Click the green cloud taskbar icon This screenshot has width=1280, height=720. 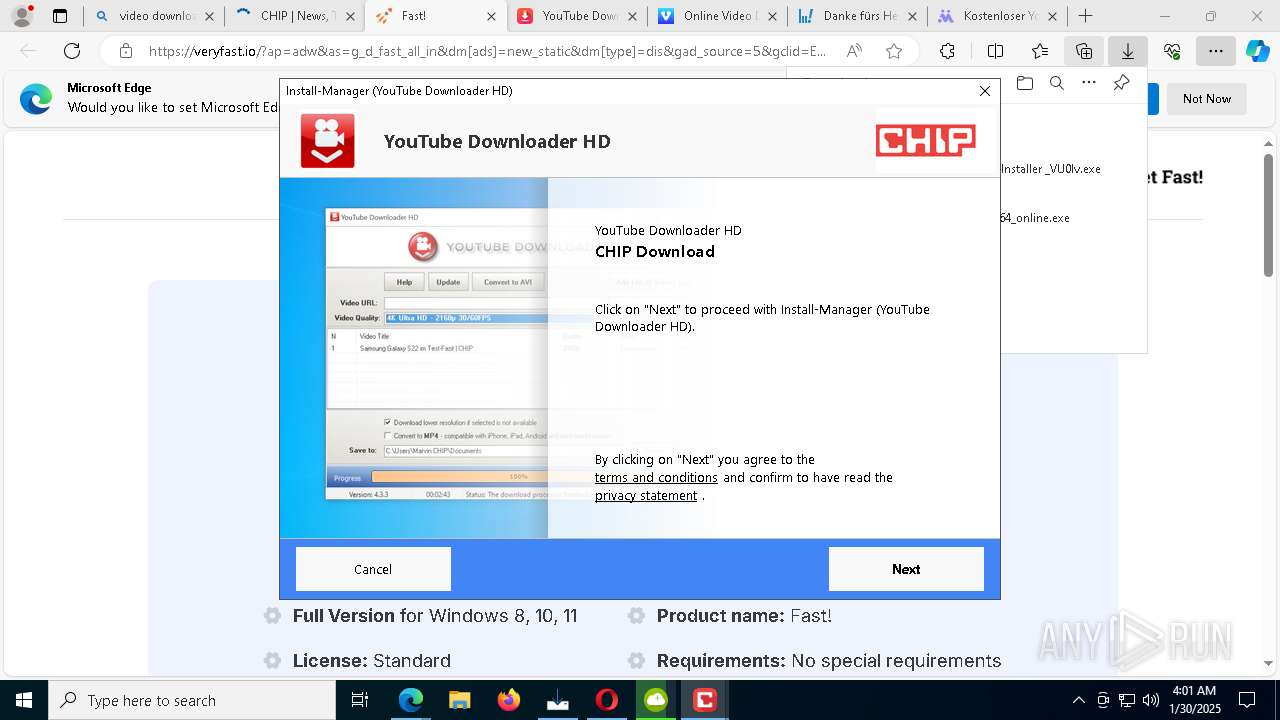tap(656, 700)
